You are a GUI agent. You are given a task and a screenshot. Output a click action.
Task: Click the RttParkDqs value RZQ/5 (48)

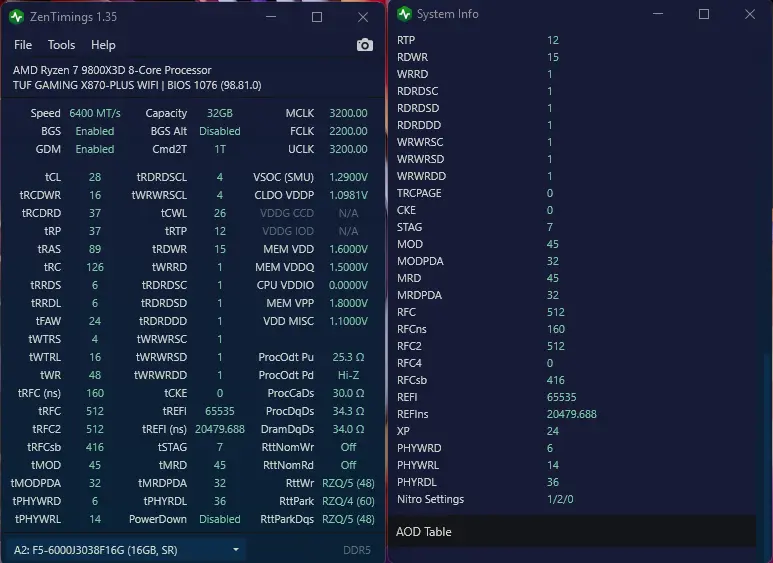pyautogui.click(x=348, y=519)
